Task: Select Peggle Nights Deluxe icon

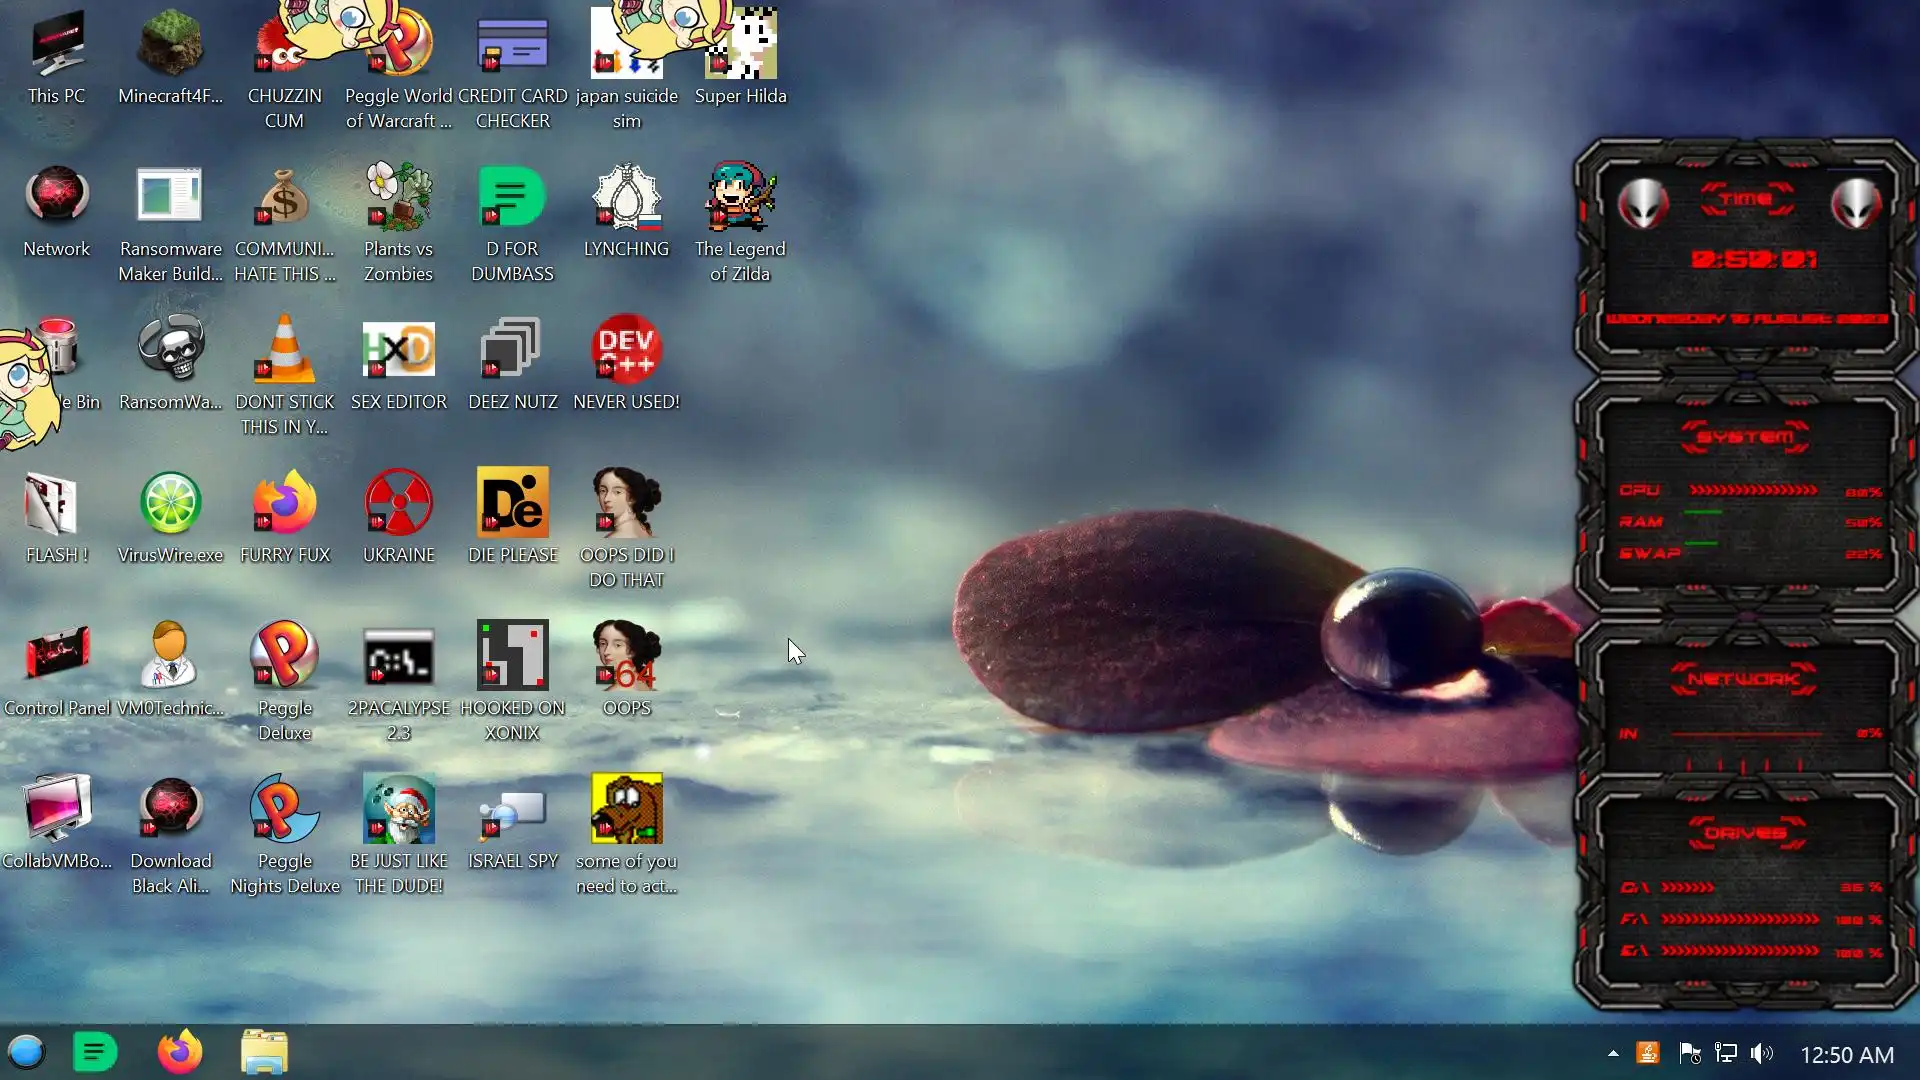Action: tap(284, 809)
